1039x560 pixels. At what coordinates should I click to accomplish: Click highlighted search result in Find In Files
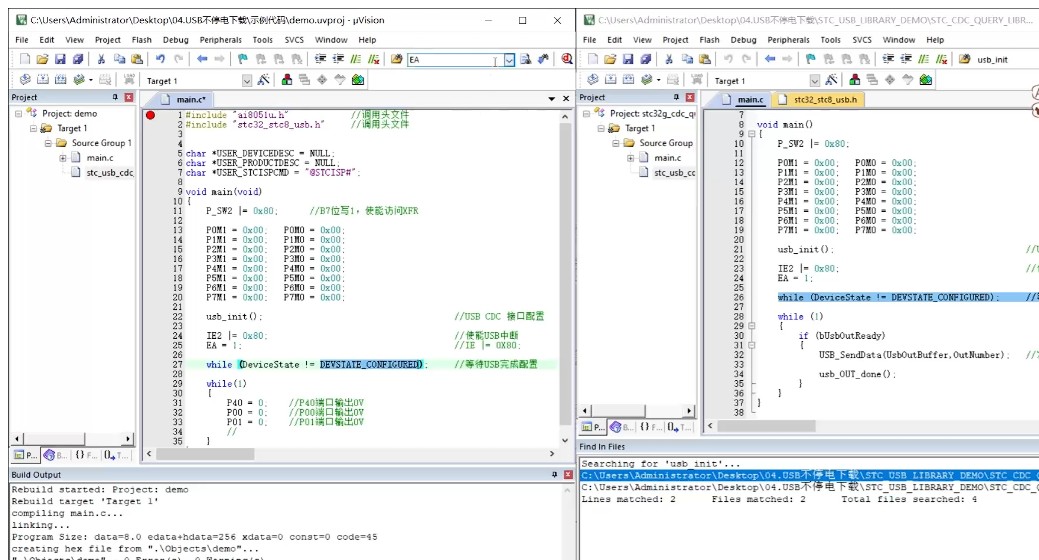point(809,475)
